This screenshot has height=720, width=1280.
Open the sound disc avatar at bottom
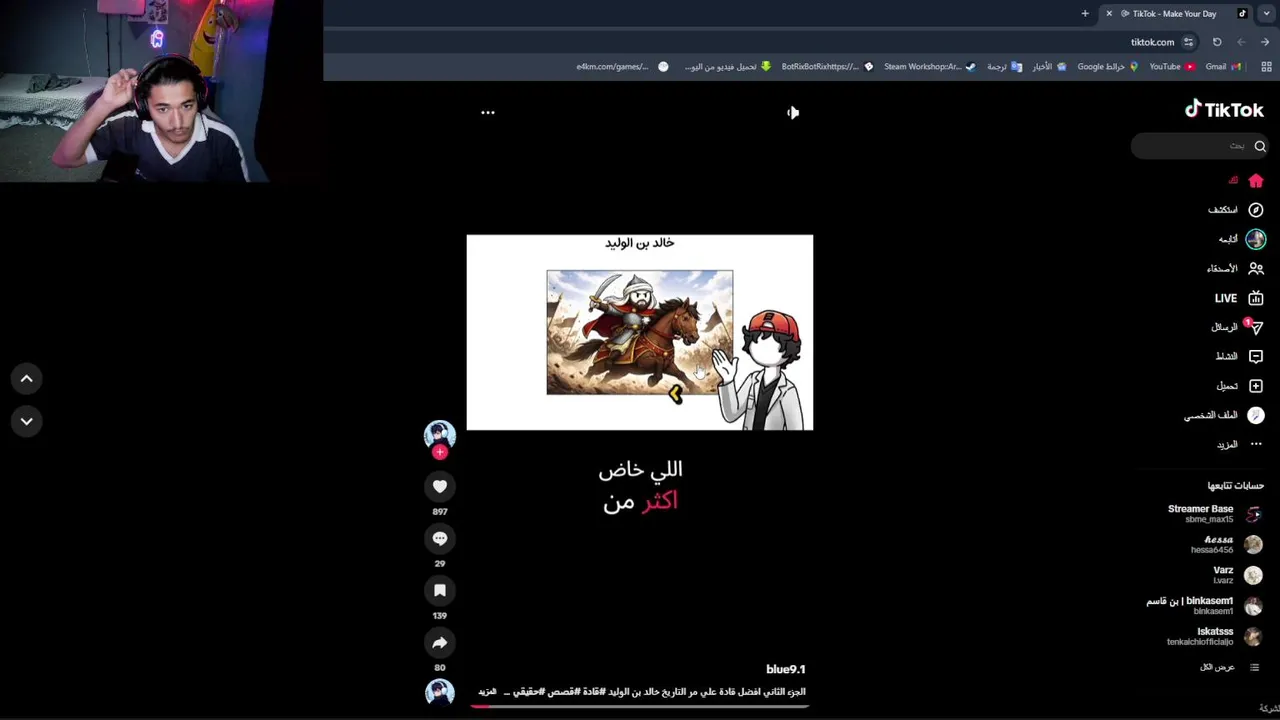tap(440, 692)
